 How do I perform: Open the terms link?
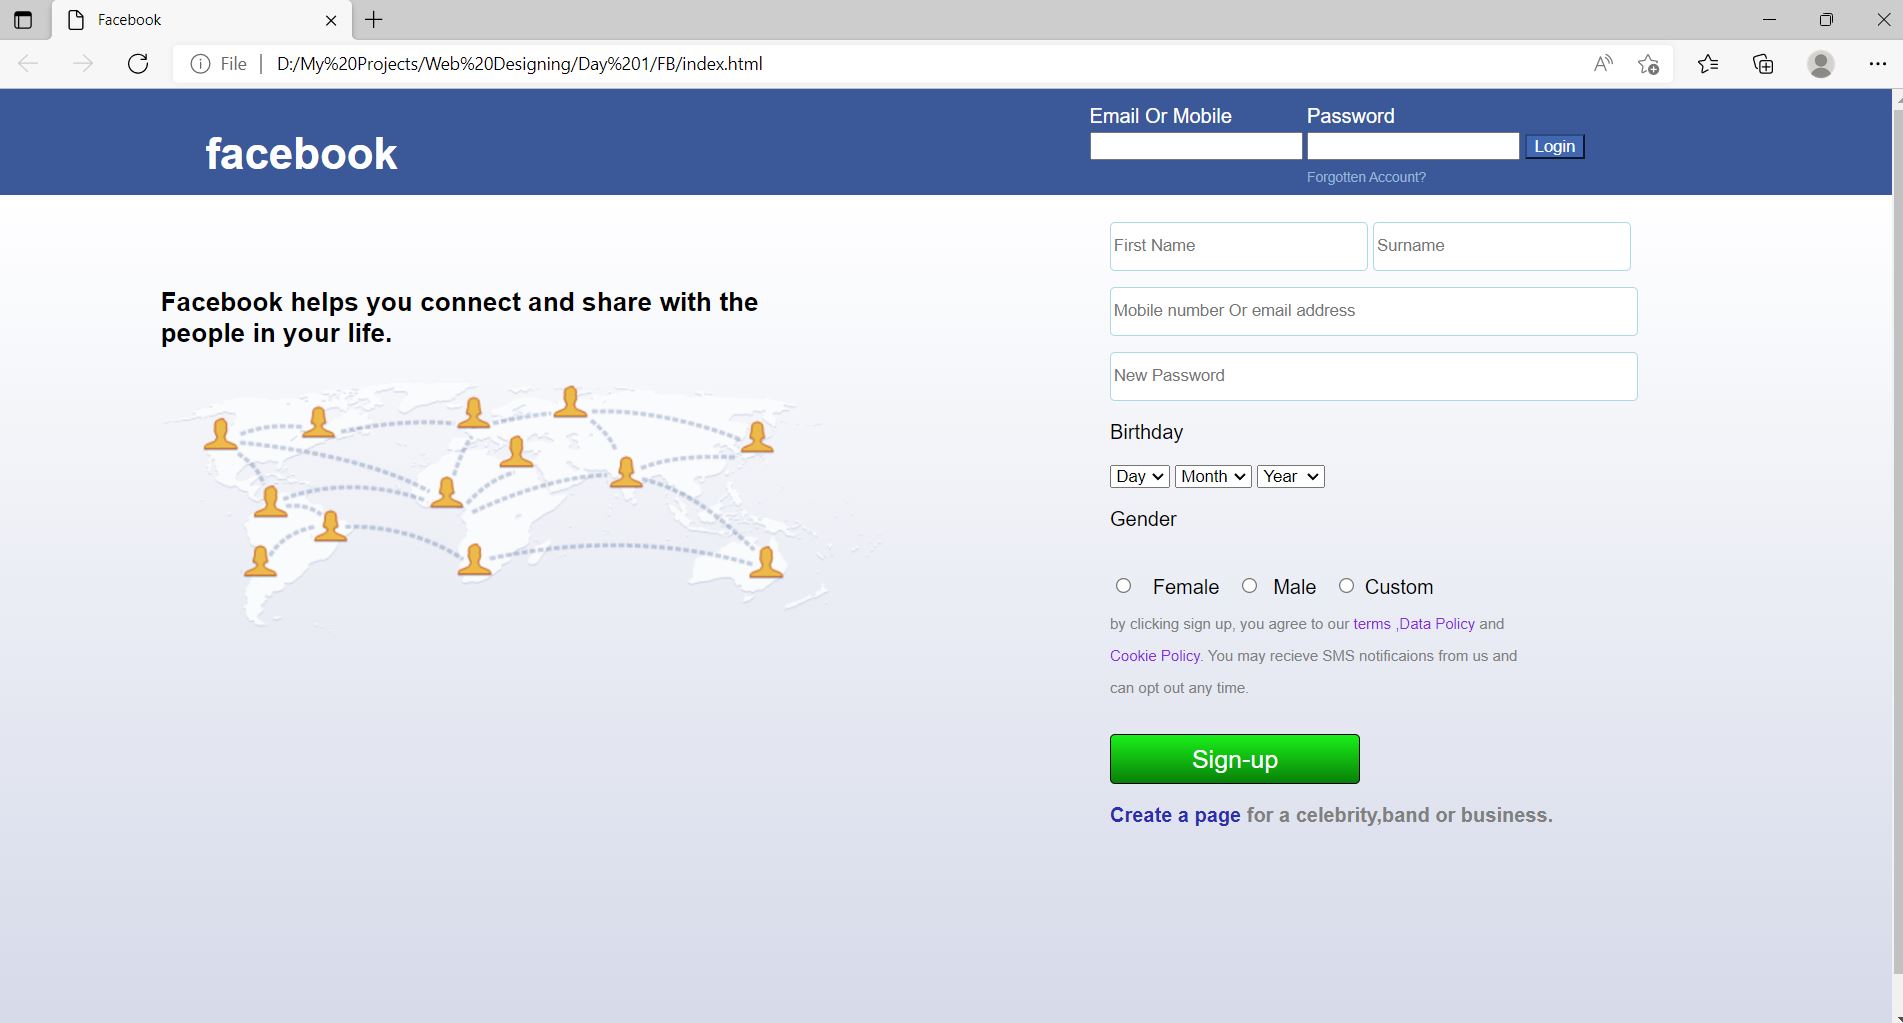[1372, 624]
